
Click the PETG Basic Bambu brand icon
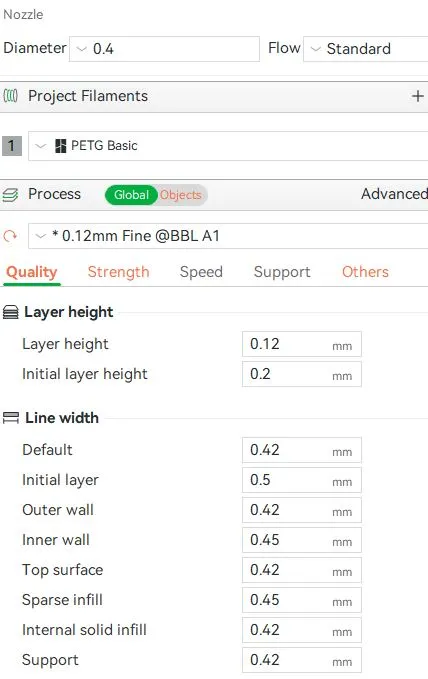tap(61, 146)
